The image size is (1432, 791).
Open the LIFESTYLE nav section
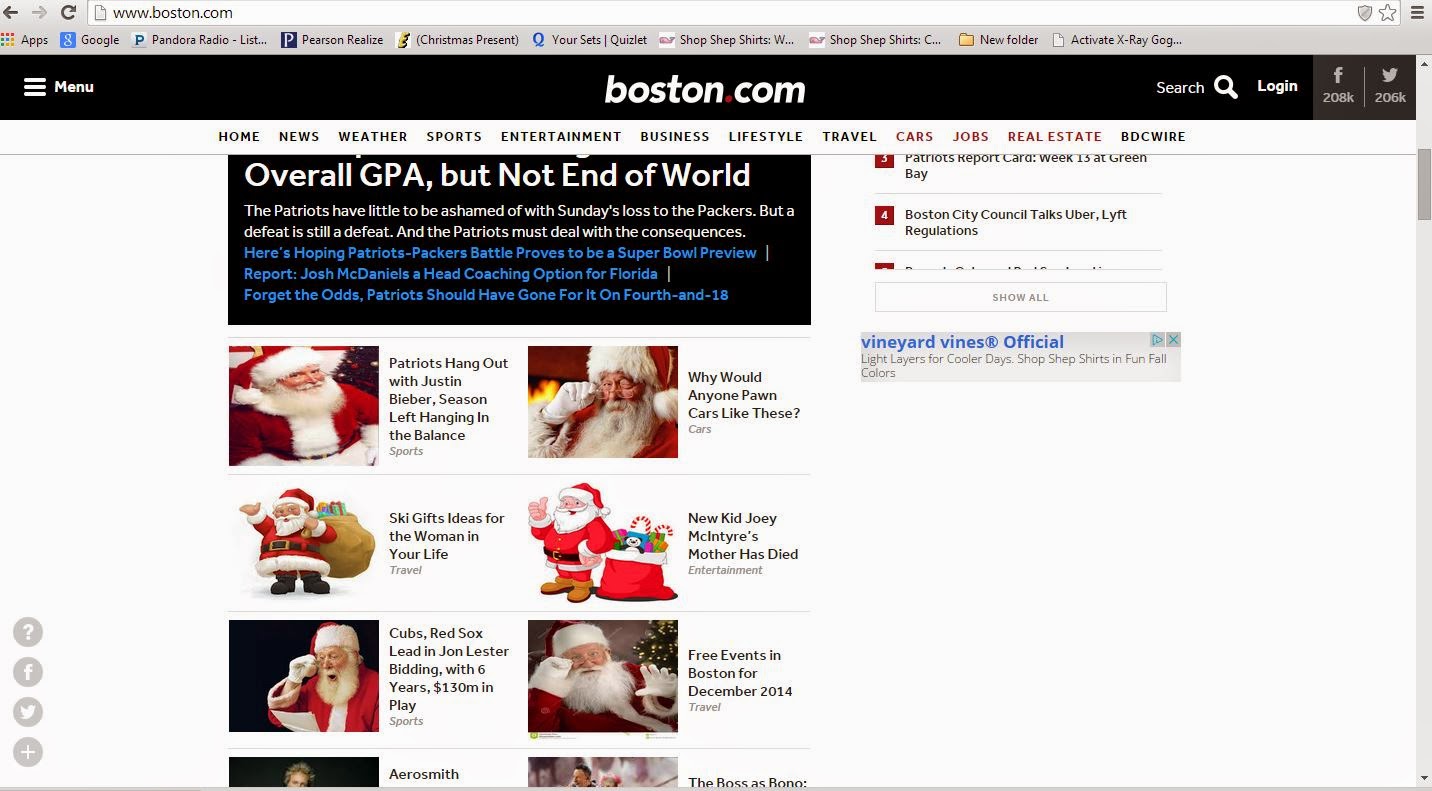(766, 137)
